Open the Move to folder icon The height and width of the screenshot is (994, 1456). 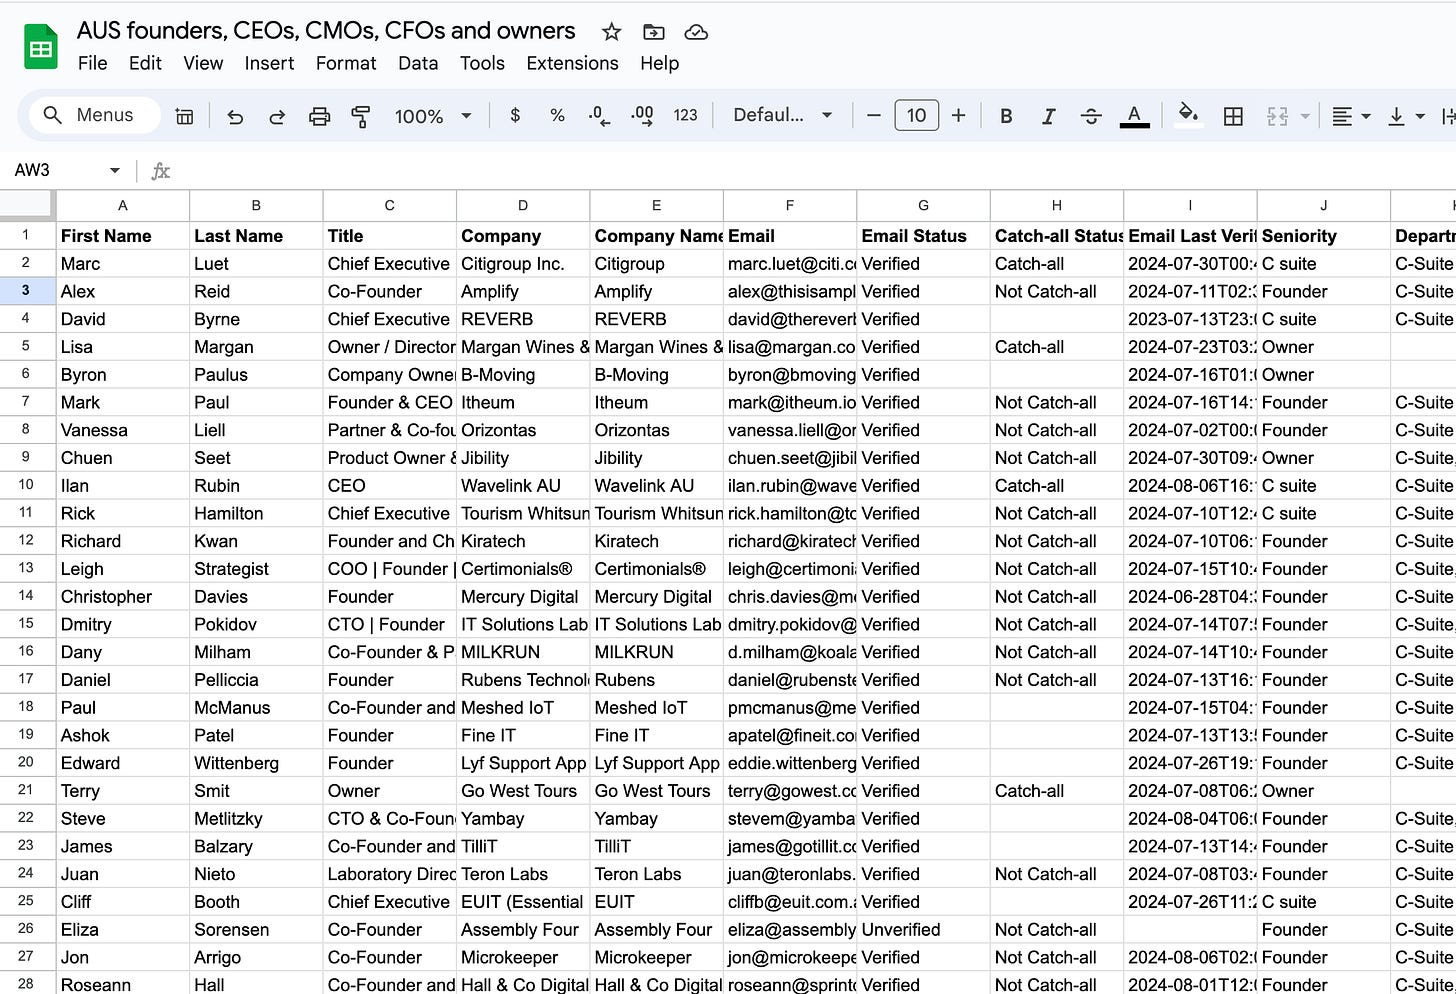(x=653, y=32)
